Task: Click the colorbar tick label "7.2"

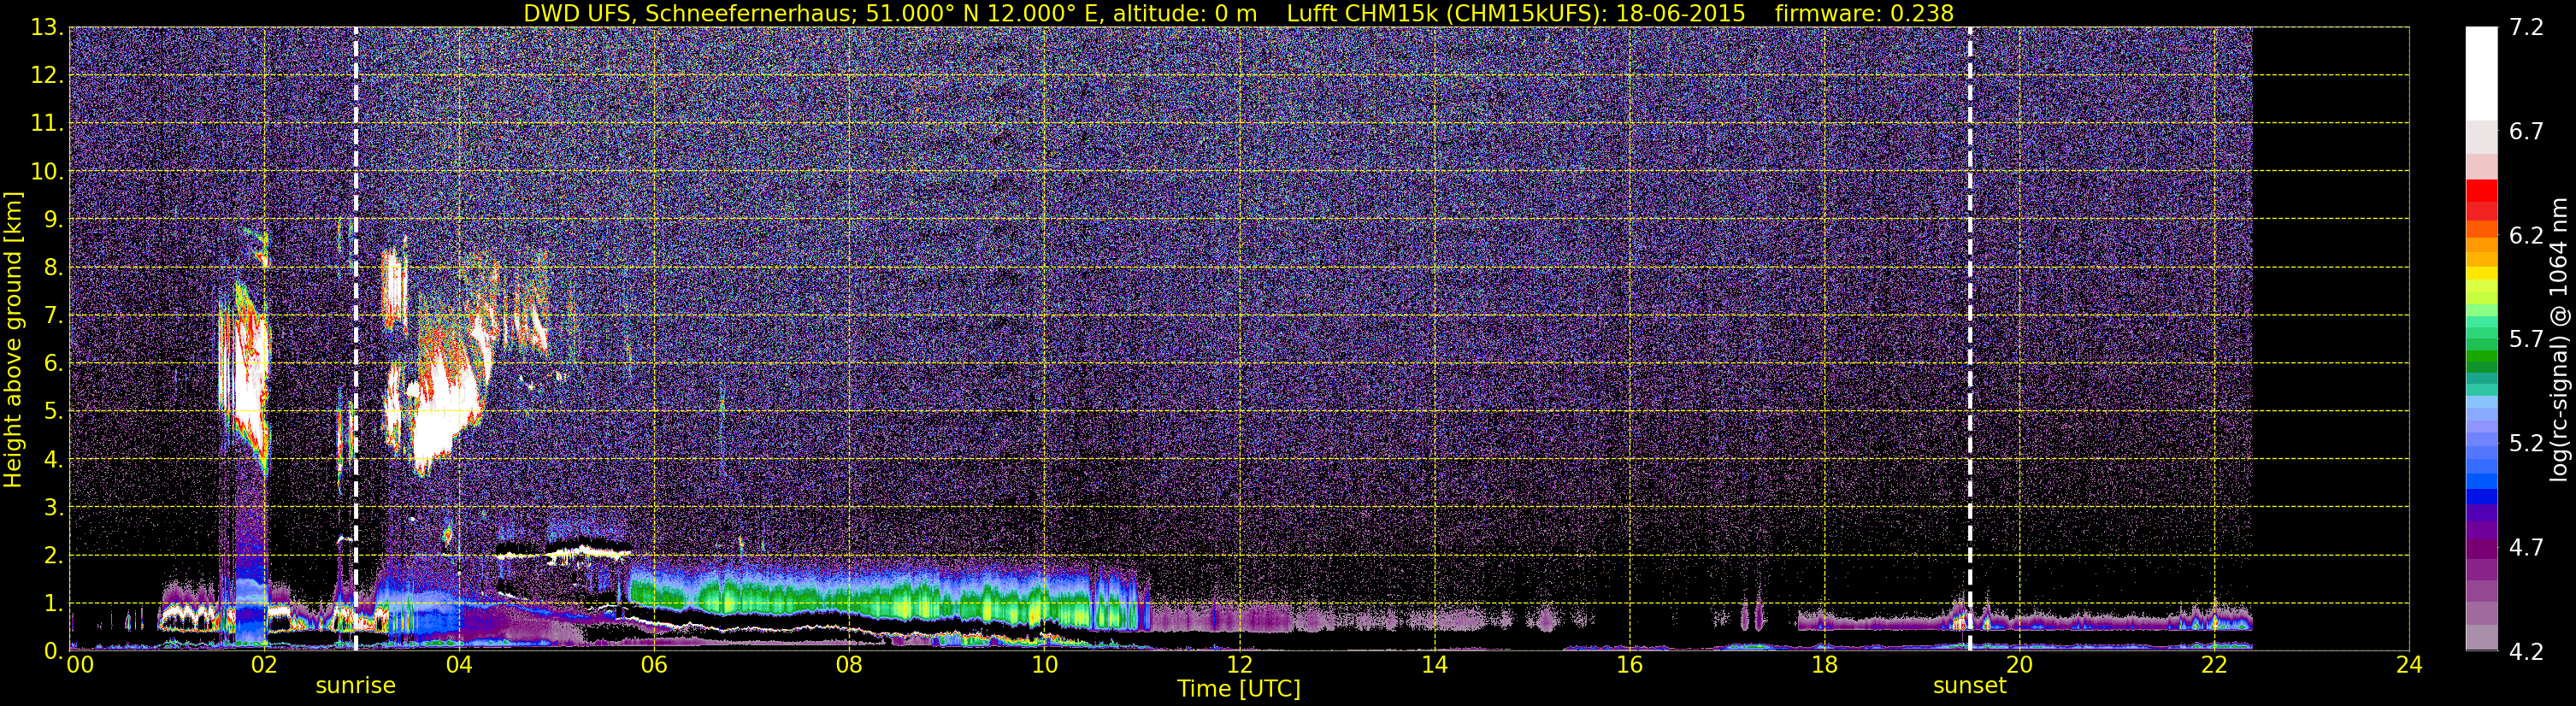Action: 2526,28
